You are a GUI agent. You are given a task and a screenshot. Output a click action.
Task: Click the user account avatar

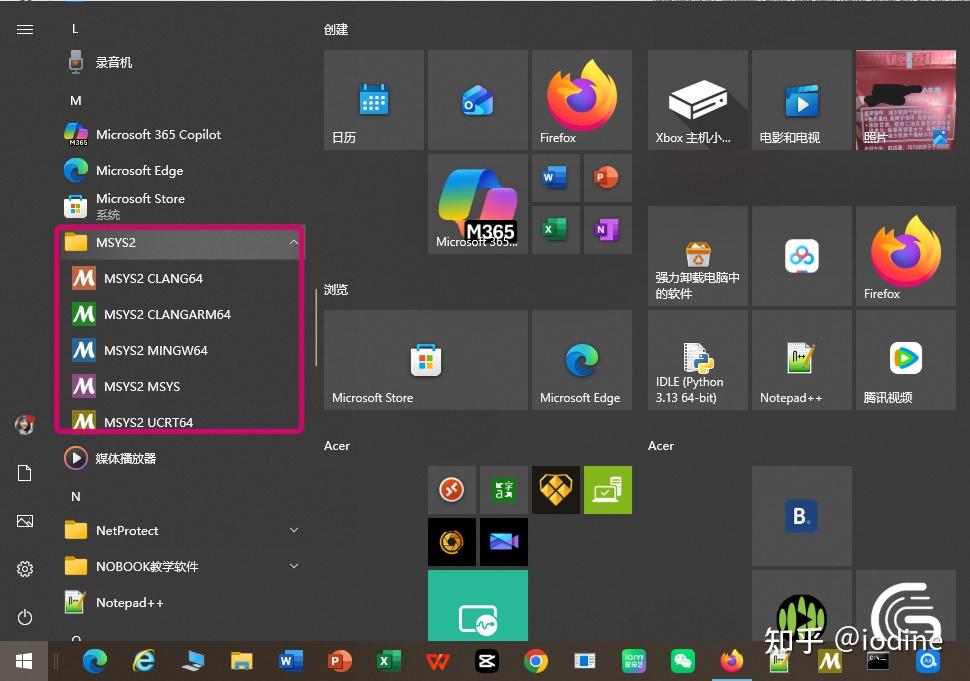click(x=24, y=424)
